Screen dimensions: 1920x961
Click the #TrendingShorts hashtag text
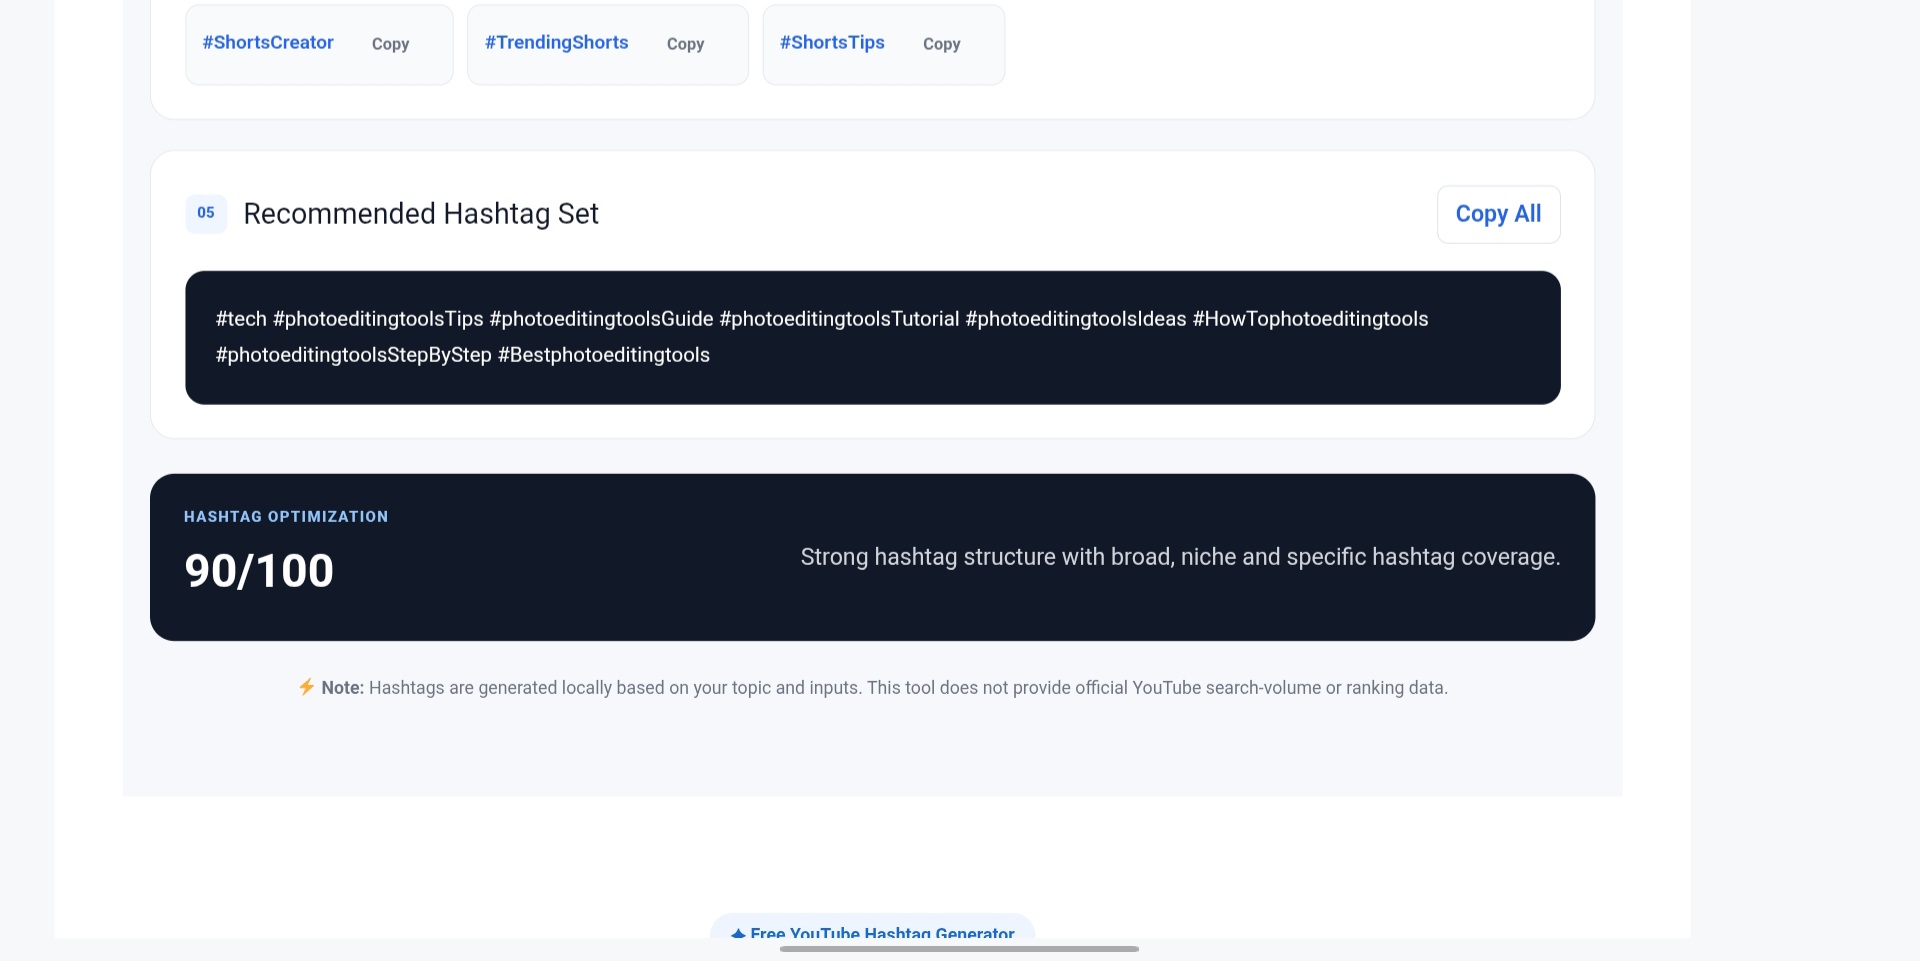pyautogui.click(x=556, y=42)
